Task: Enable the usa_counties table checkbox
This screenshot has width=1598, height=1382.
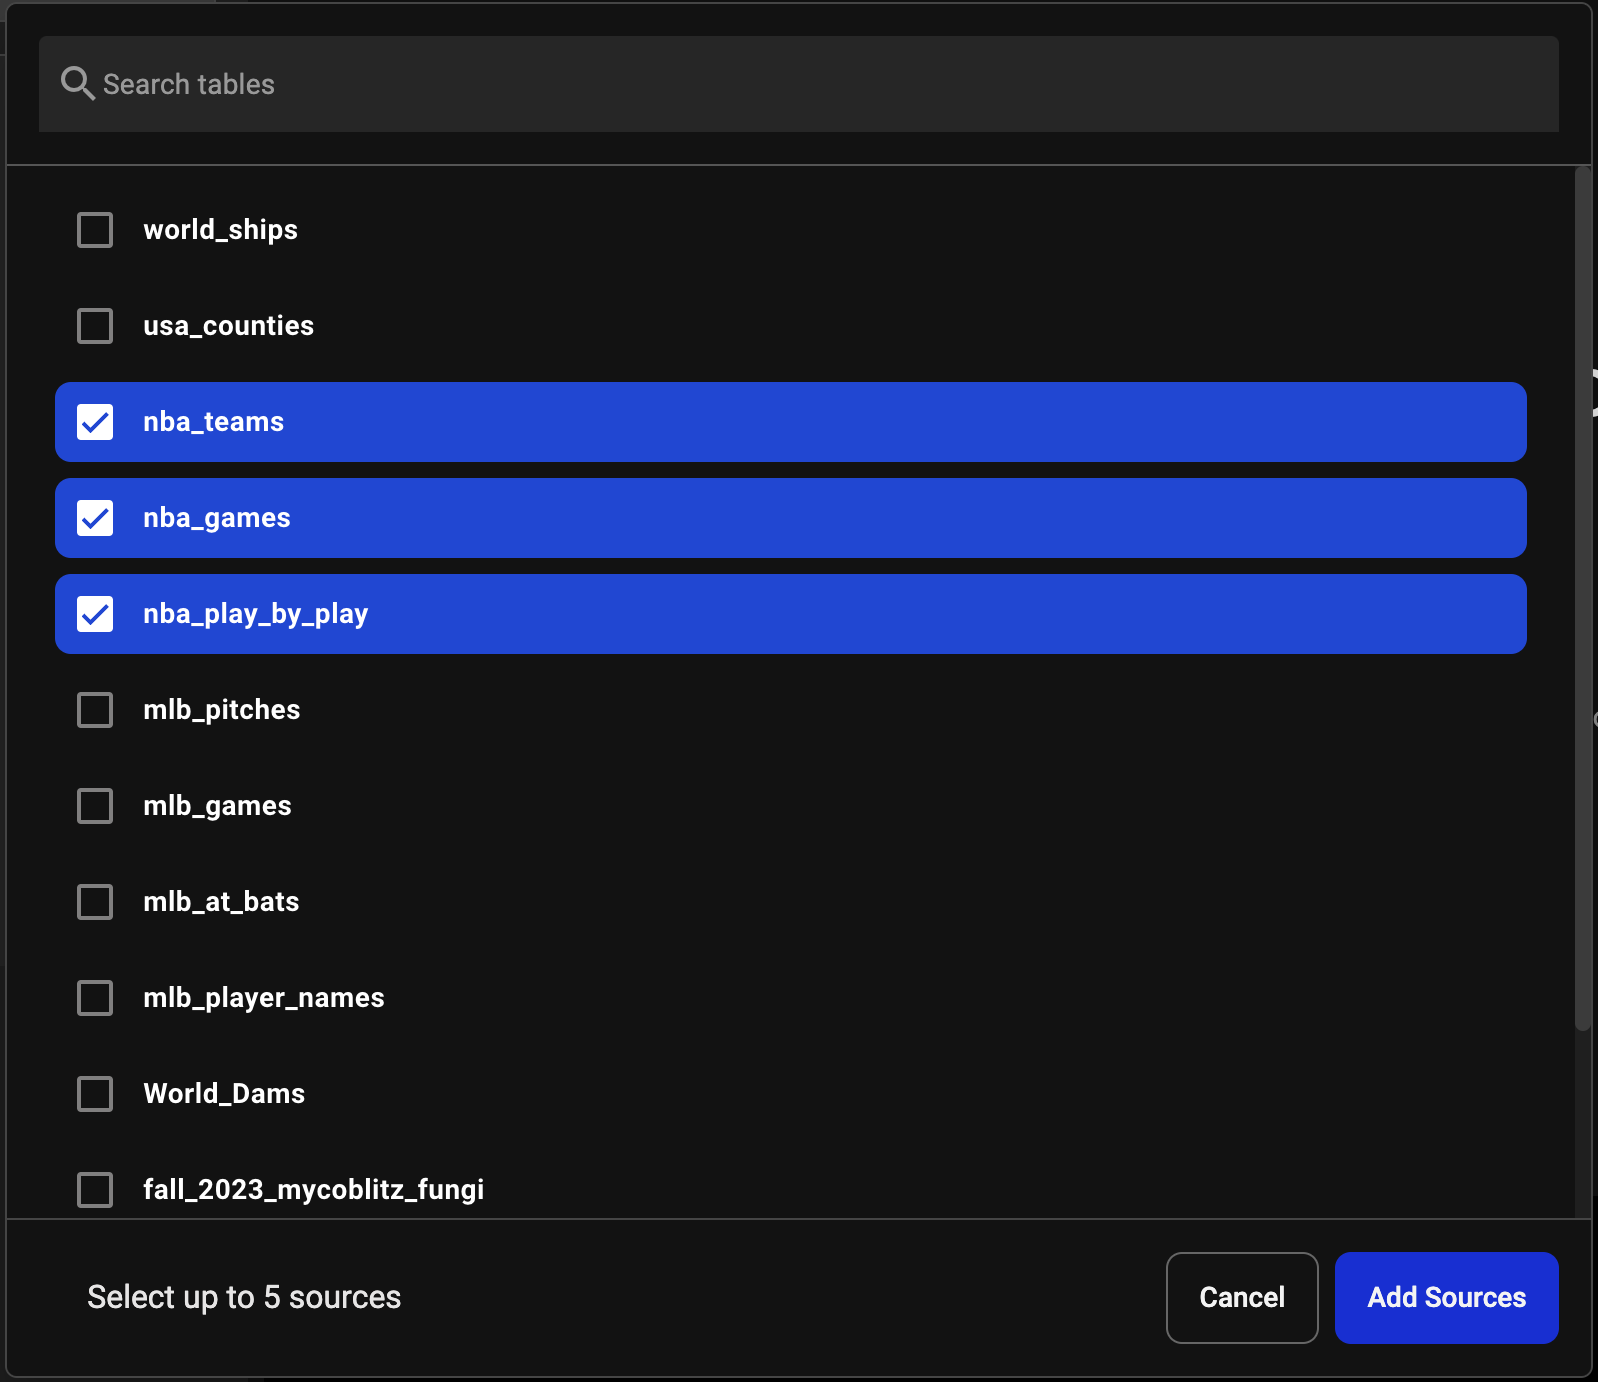Action: [95, 326]
